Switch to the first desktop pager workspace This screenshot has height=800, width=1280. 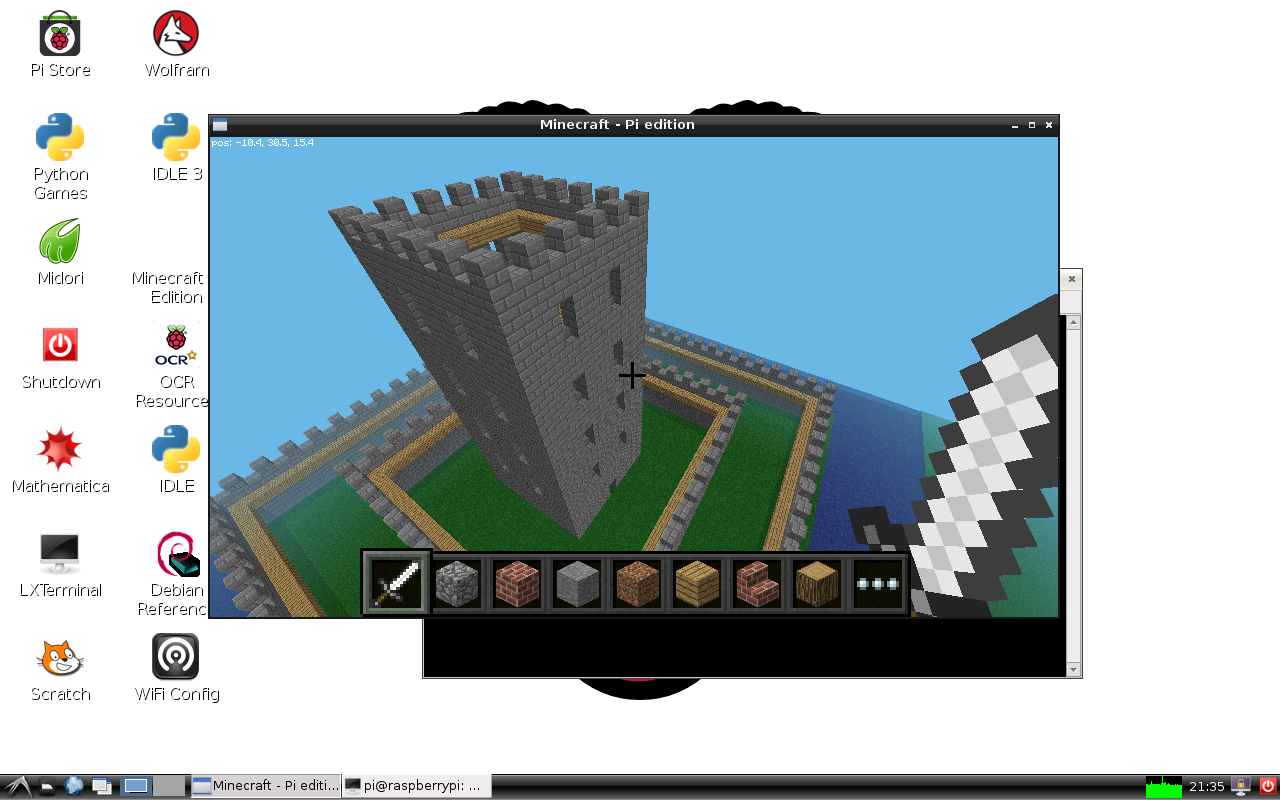[x=136, y=786]
